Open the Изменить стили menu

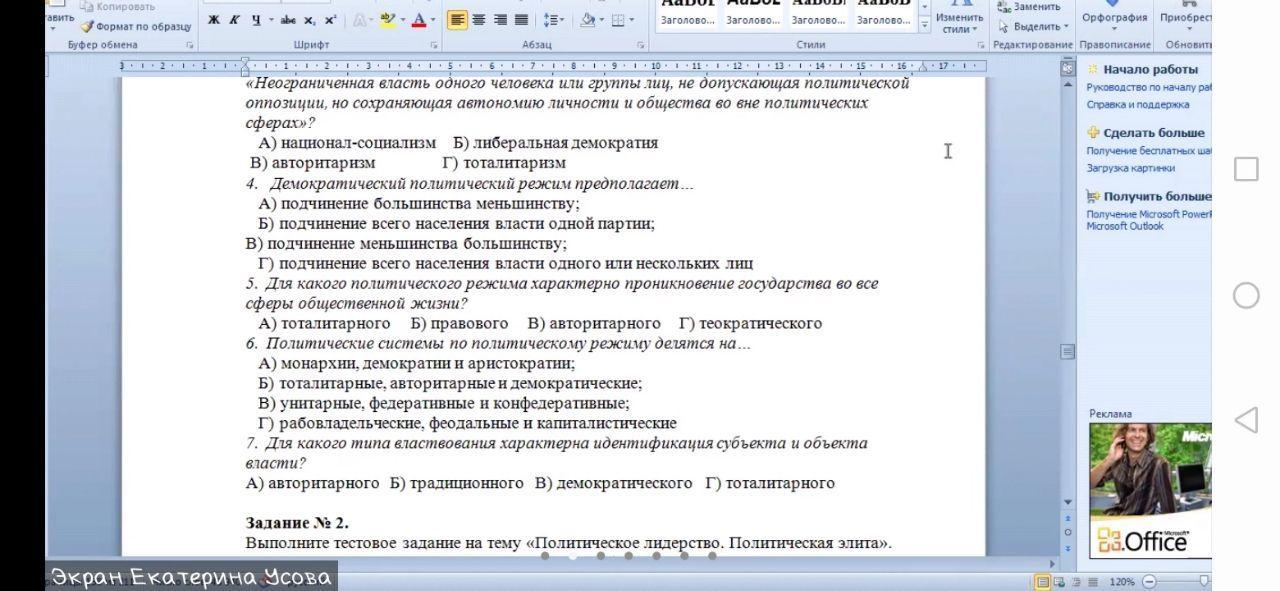[960, 18]
